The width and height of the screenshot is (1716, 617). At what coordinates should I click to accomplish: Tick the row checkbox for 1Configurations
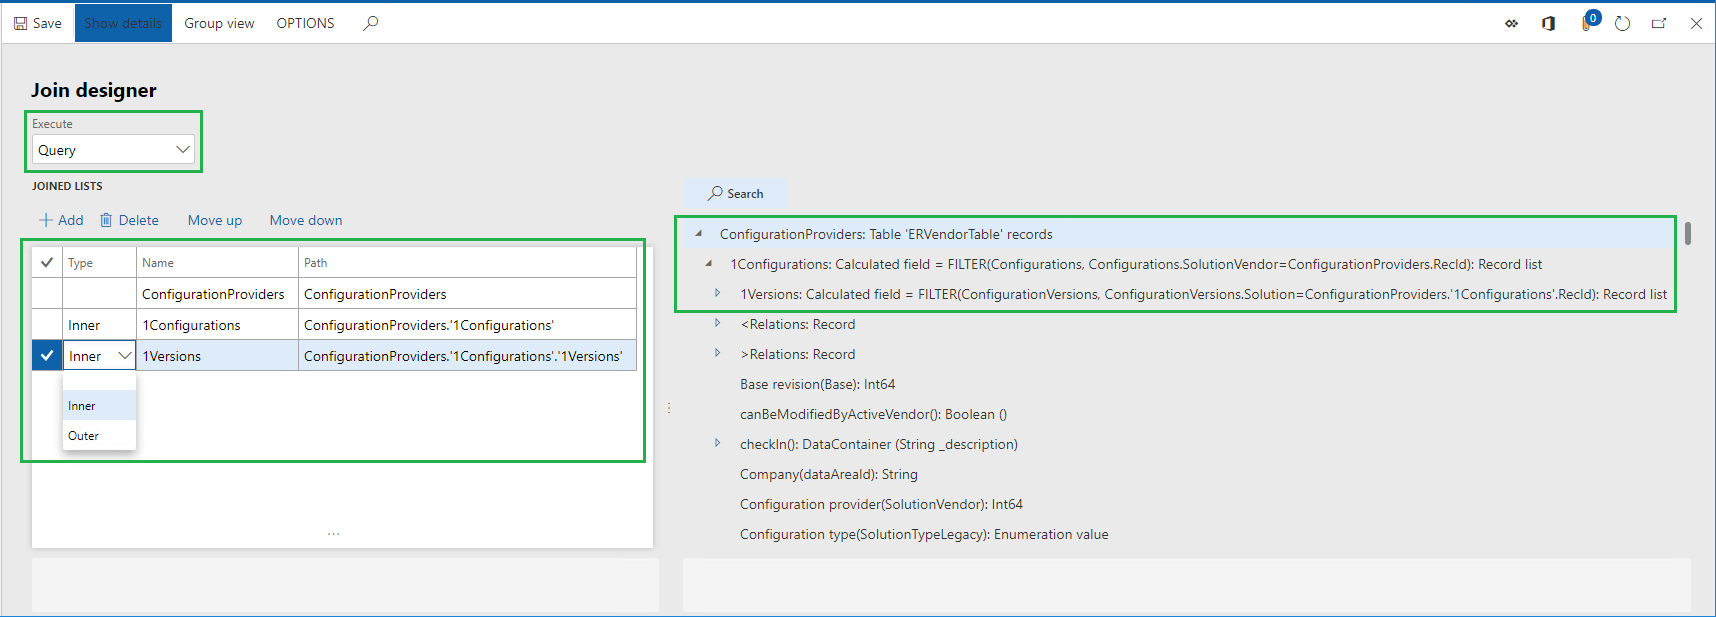pyautogui.click(x=47, y=325)
